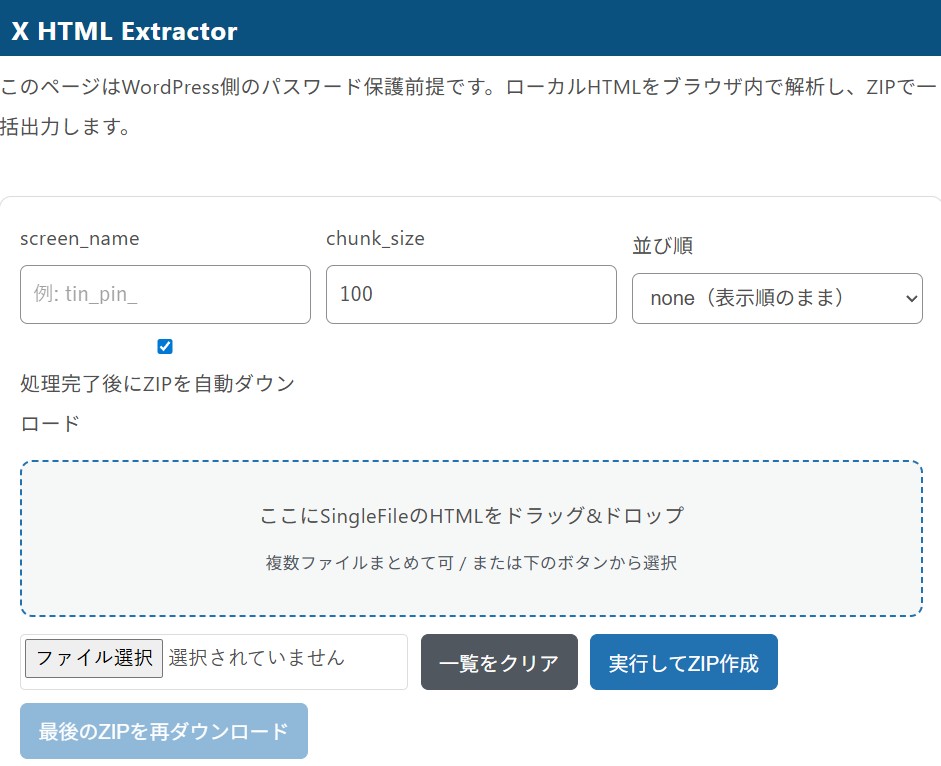This screenshot has height=766, width=941.
Task: Click the chunk_size label
Action: click(375, 239)
